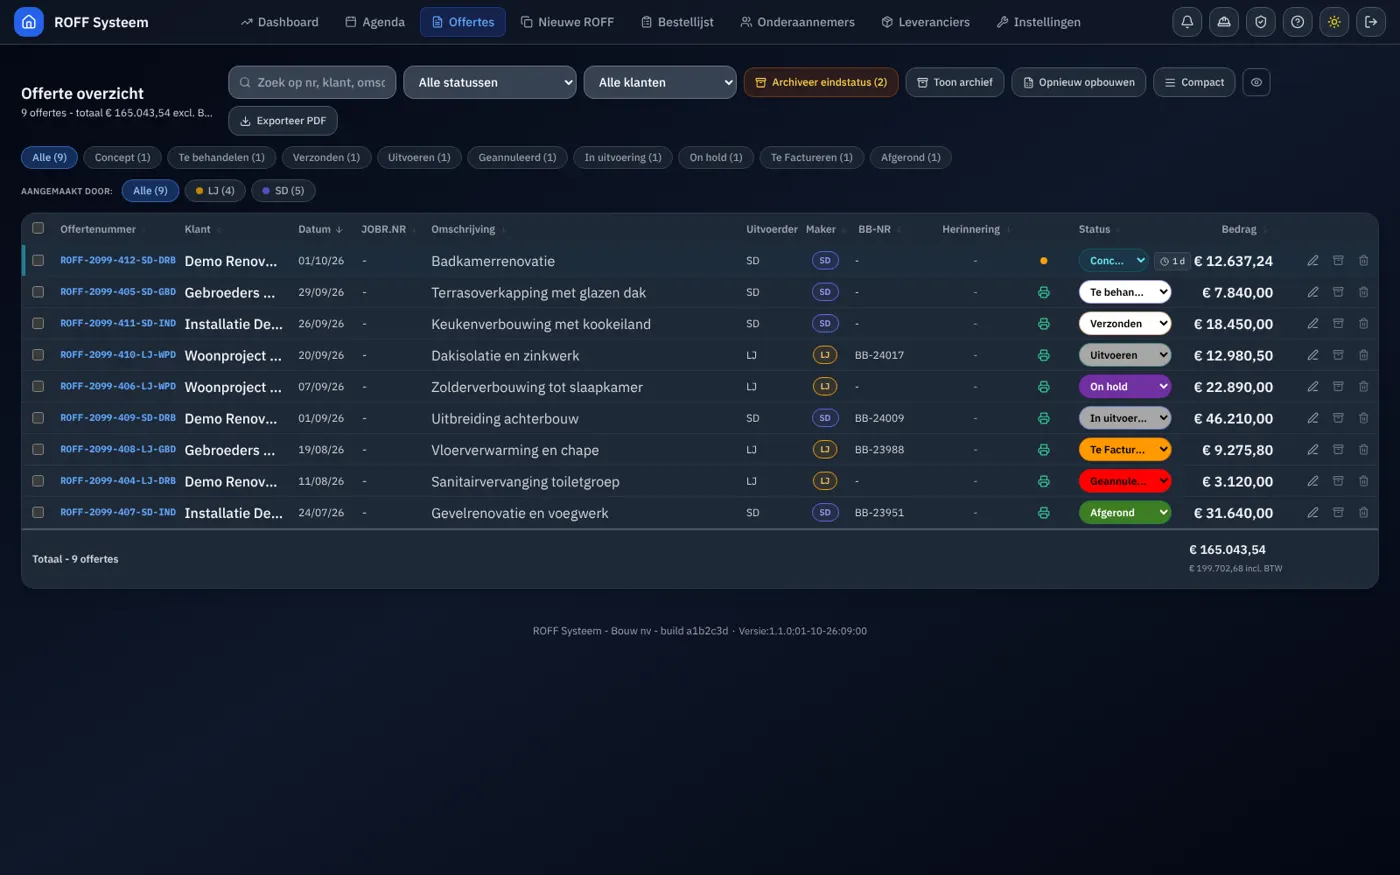Image resolution: width=1400 pixels, height=875 pixels.
Task: Click the Opnieuw opbouwen button
Action: [x=1079, y=82]
